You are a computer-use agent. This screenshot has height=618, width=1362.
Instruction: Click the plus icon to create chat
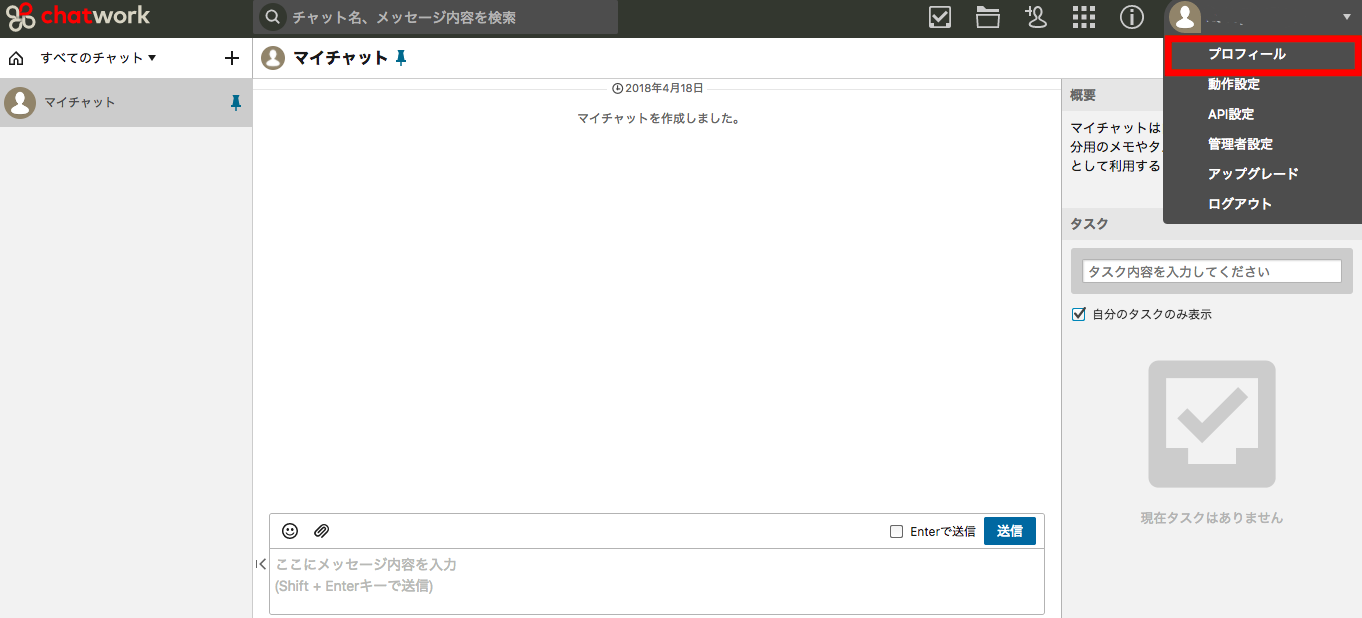[x=232, y=58]
